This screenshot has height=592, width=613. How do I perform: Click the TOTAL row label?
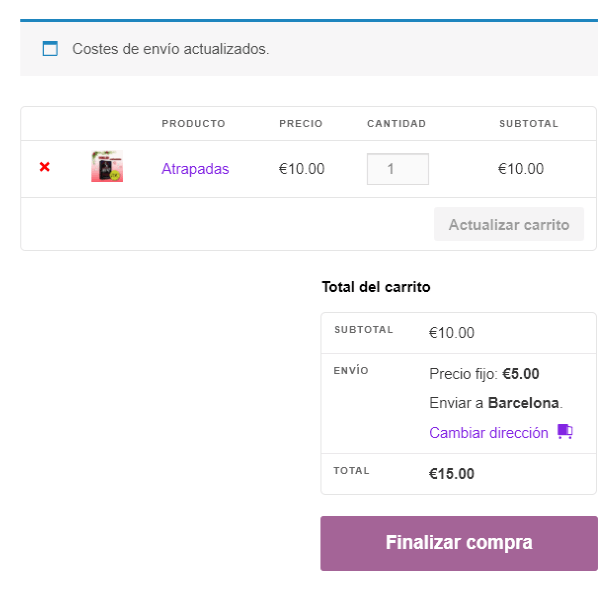coord(351,470)
